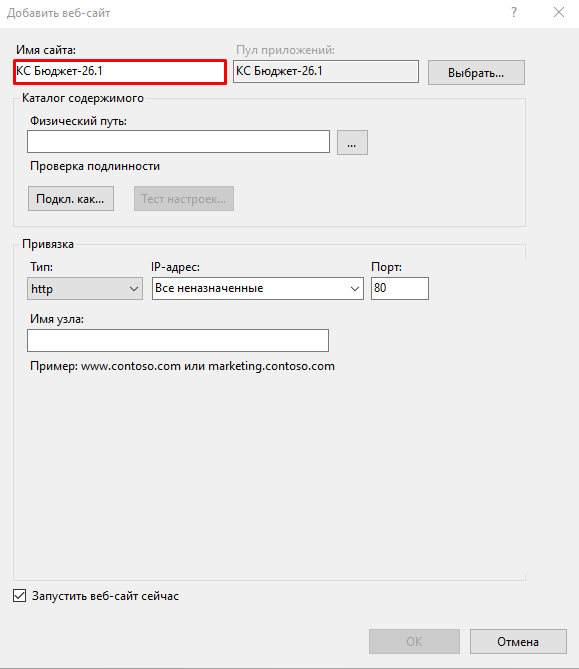
Task: Click the application pool field
Action: pyautogui.click(x=326, y=71)
